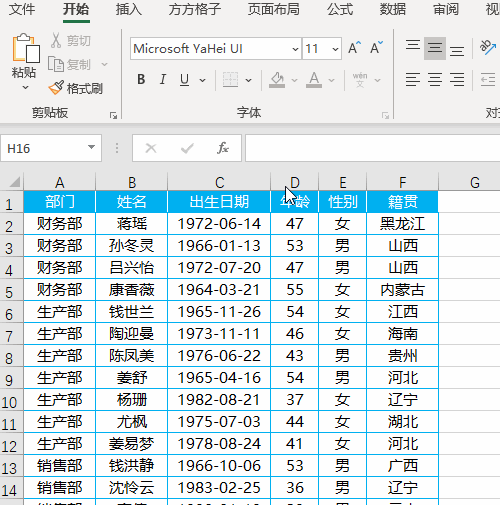Select cell containing 1966-01-13

(x=219, y=246)
